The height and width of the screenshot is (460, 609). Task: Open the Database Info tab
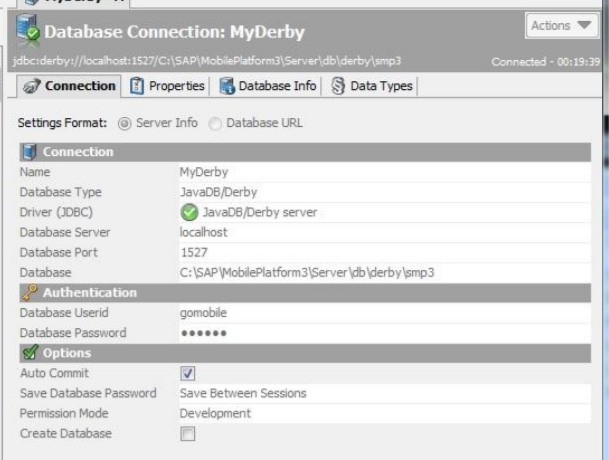pos(268,86)
